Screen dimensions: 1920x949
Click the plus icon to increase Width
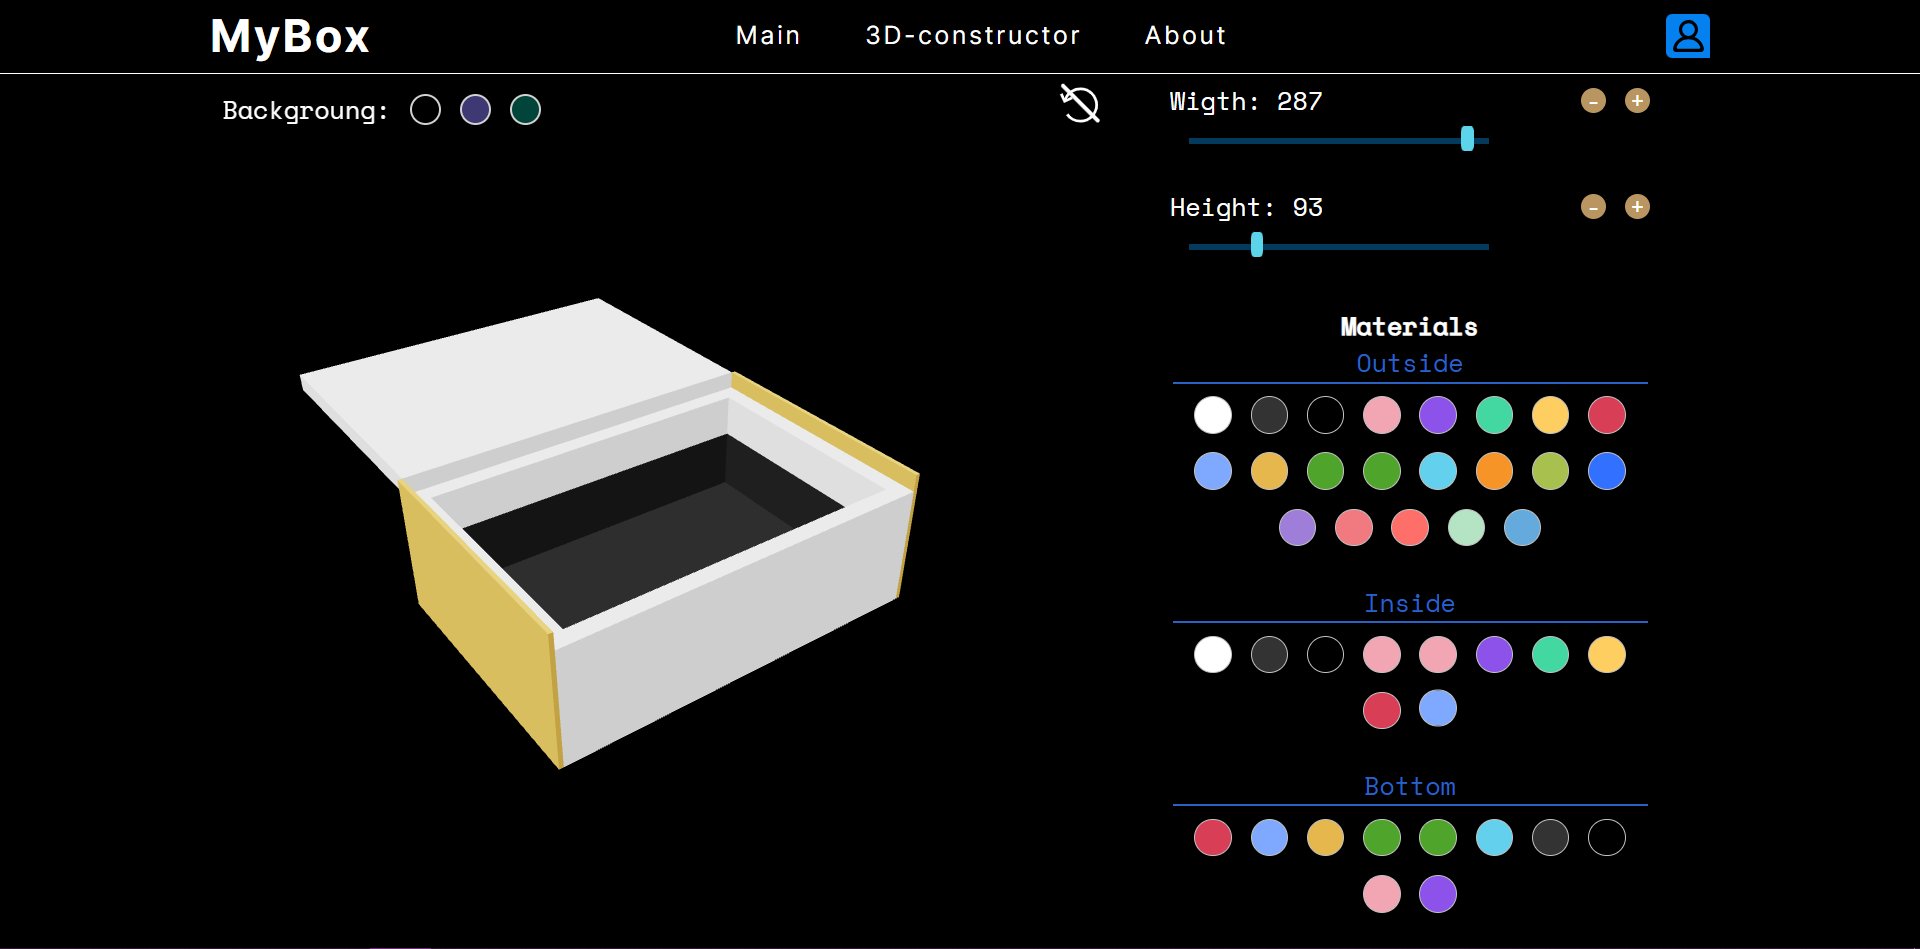click(x=1637, y=100)
